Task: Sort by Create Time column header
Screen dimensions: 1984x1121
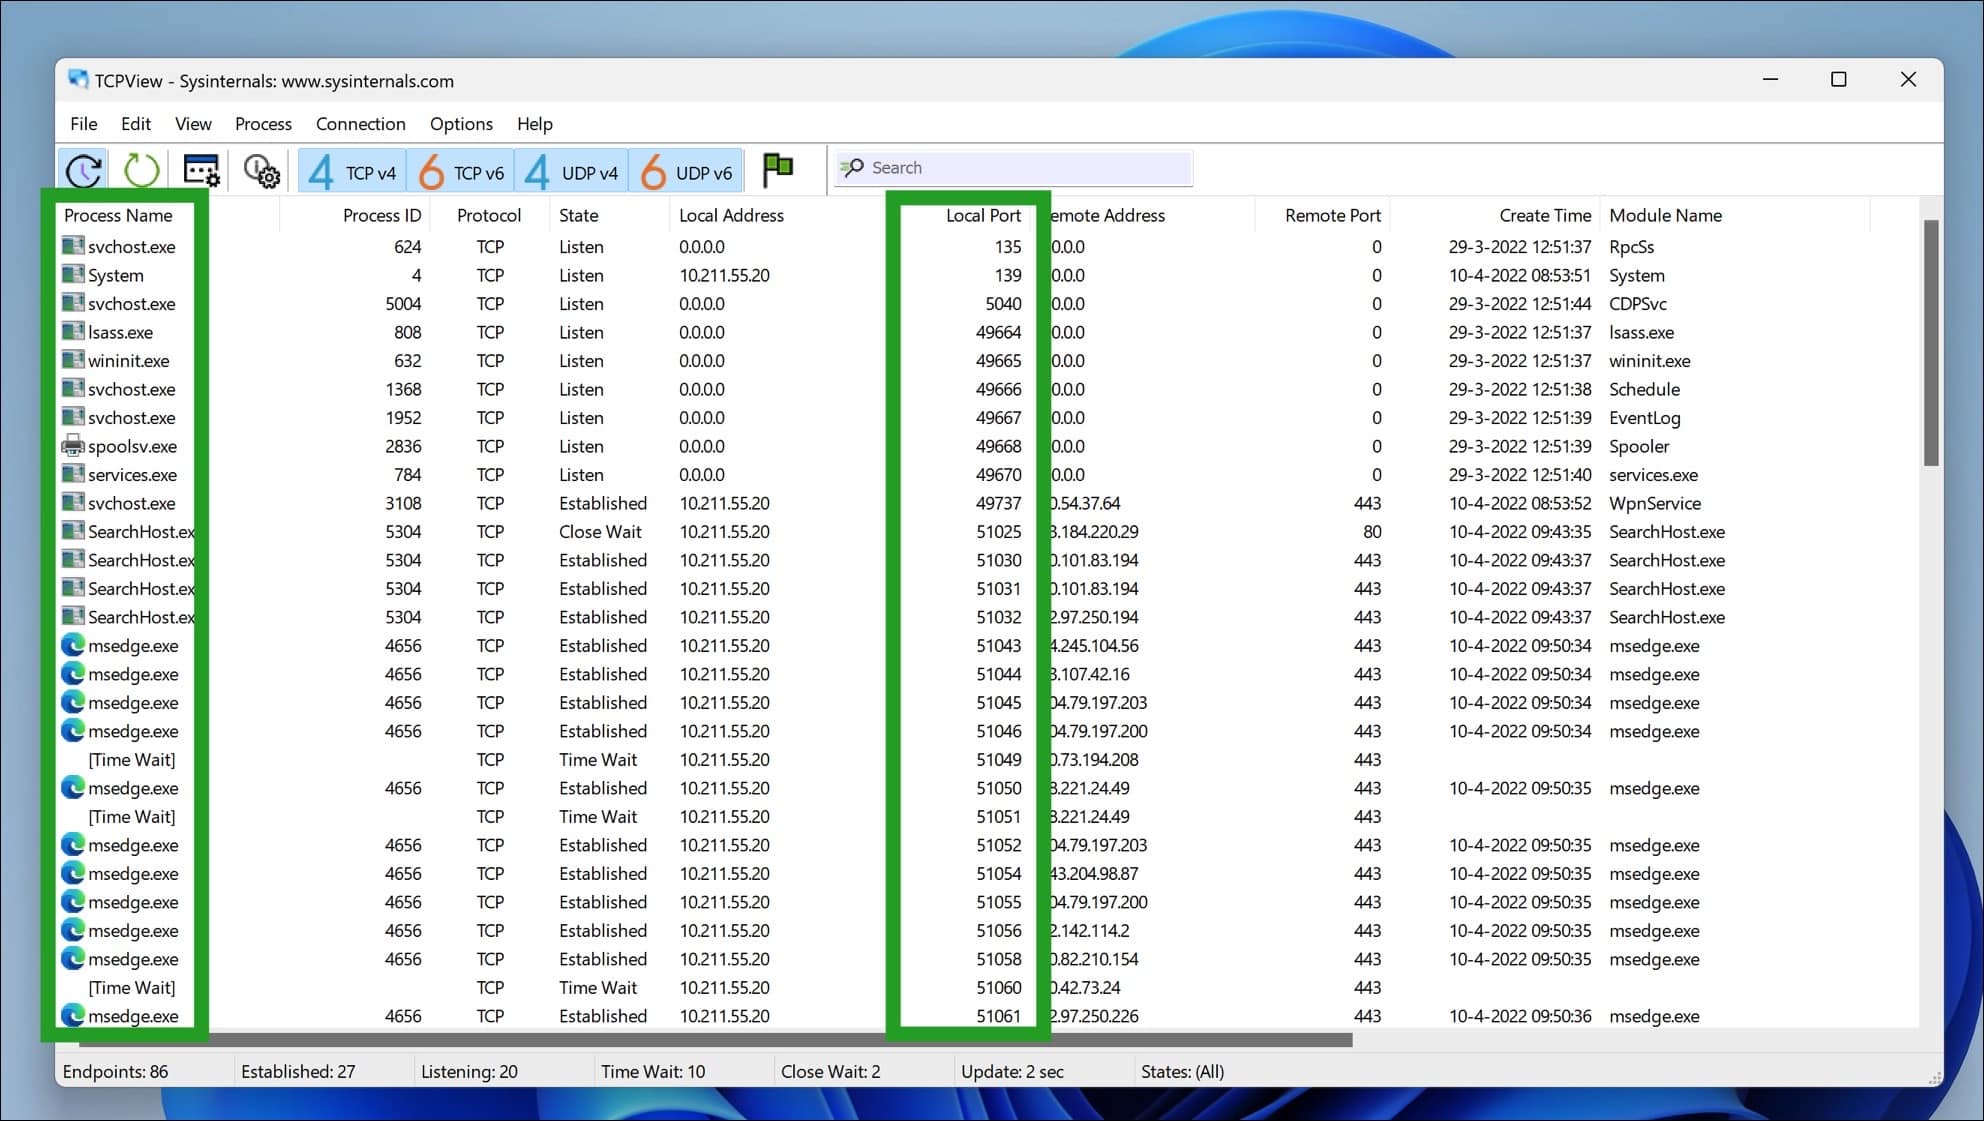Action: point(1544,215)
